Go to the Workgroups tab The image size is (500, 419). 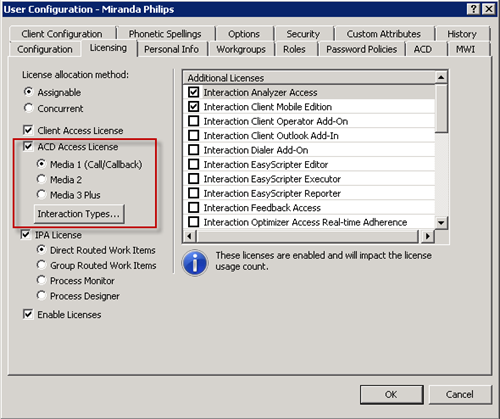point(241,49)
